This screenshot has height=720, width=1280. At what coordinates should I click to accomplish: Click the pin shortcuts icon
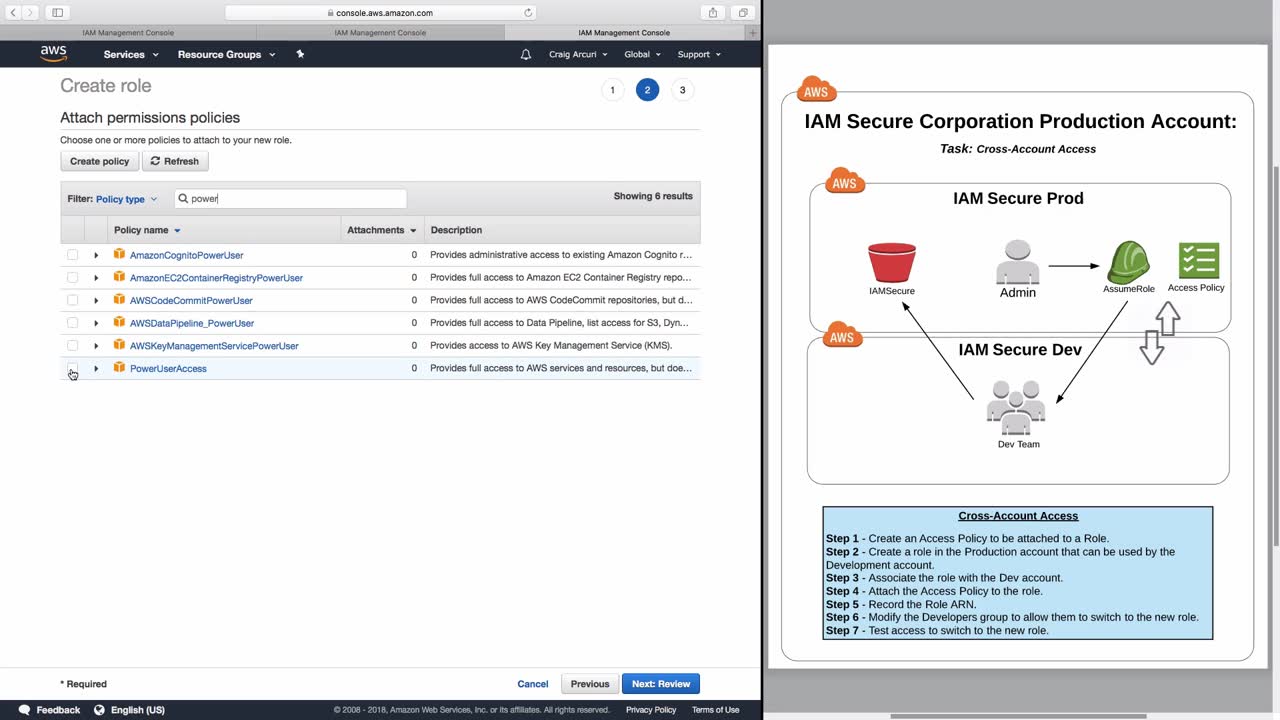coord(300,54)
